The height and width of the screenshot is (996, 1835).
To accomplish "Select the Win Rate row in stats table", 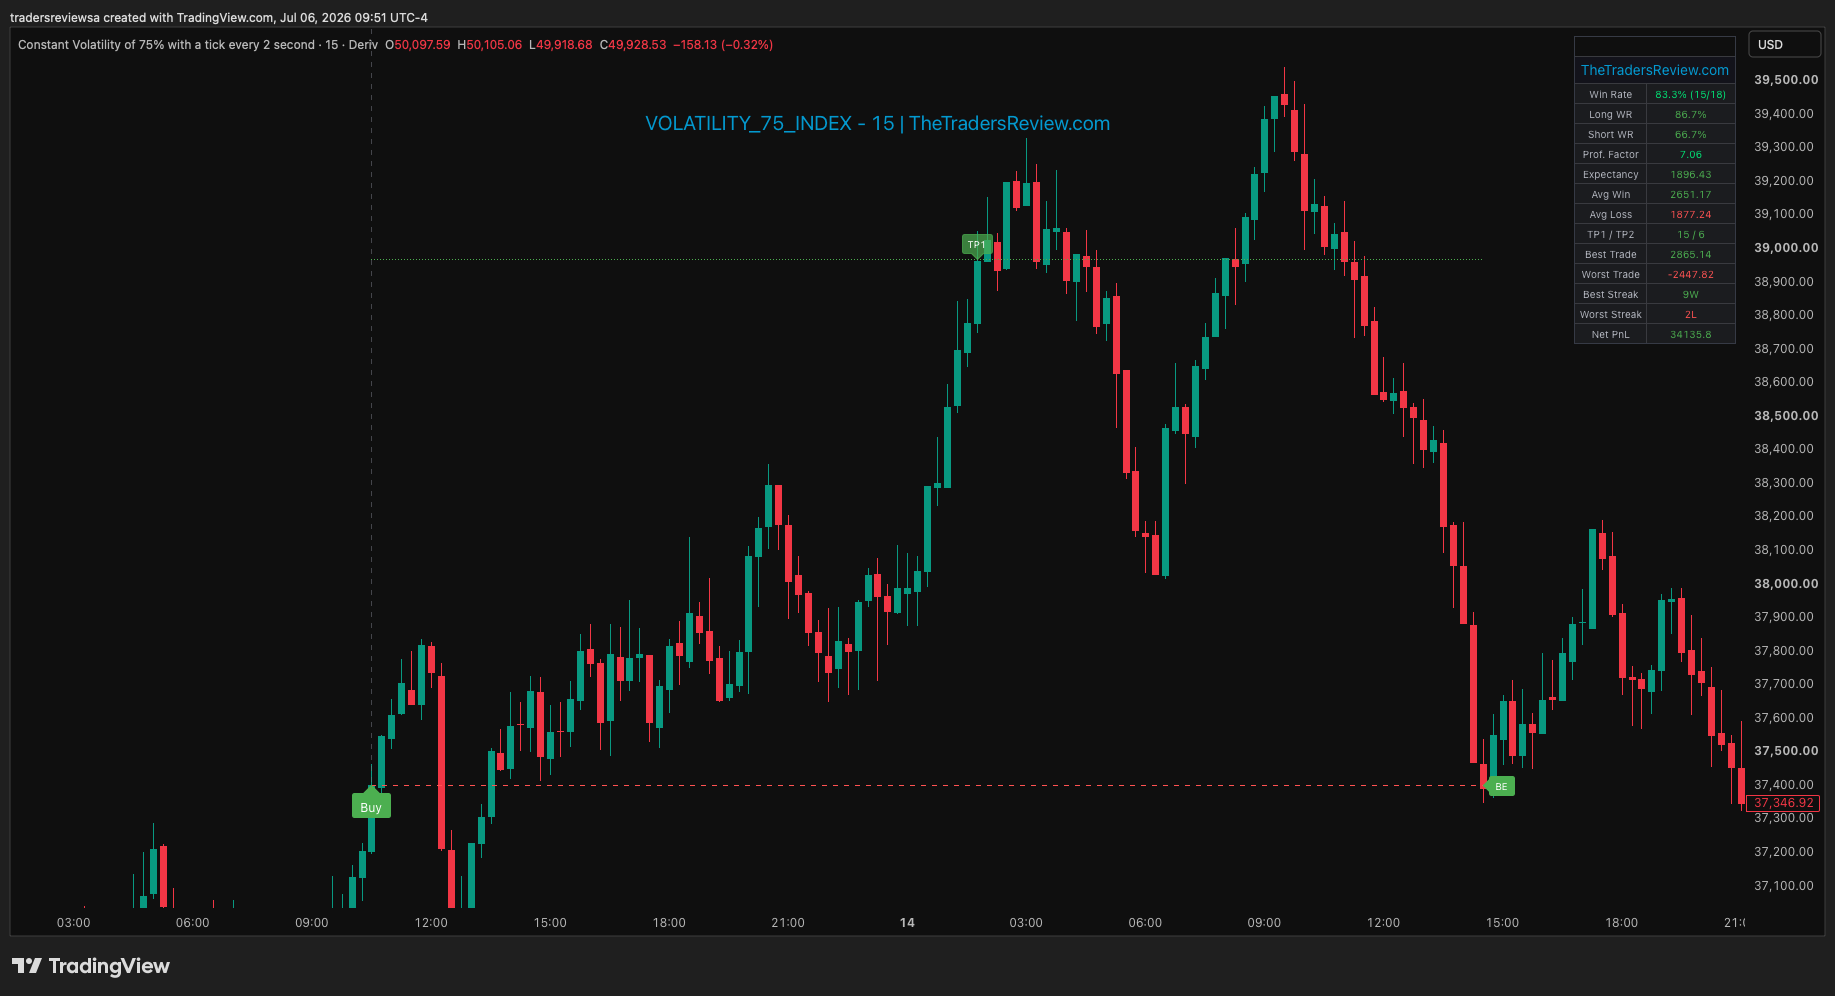I will point(1654,94).
